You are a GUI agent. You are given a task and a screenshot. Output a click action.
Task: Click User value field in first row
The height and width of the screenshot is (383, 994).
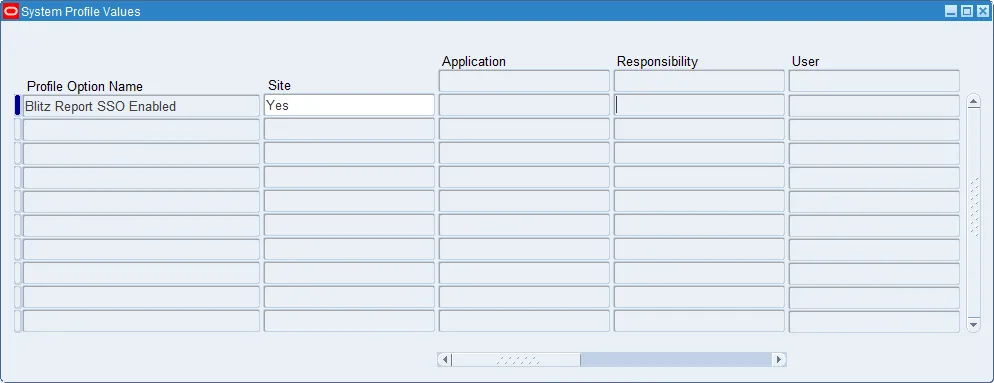874,106
